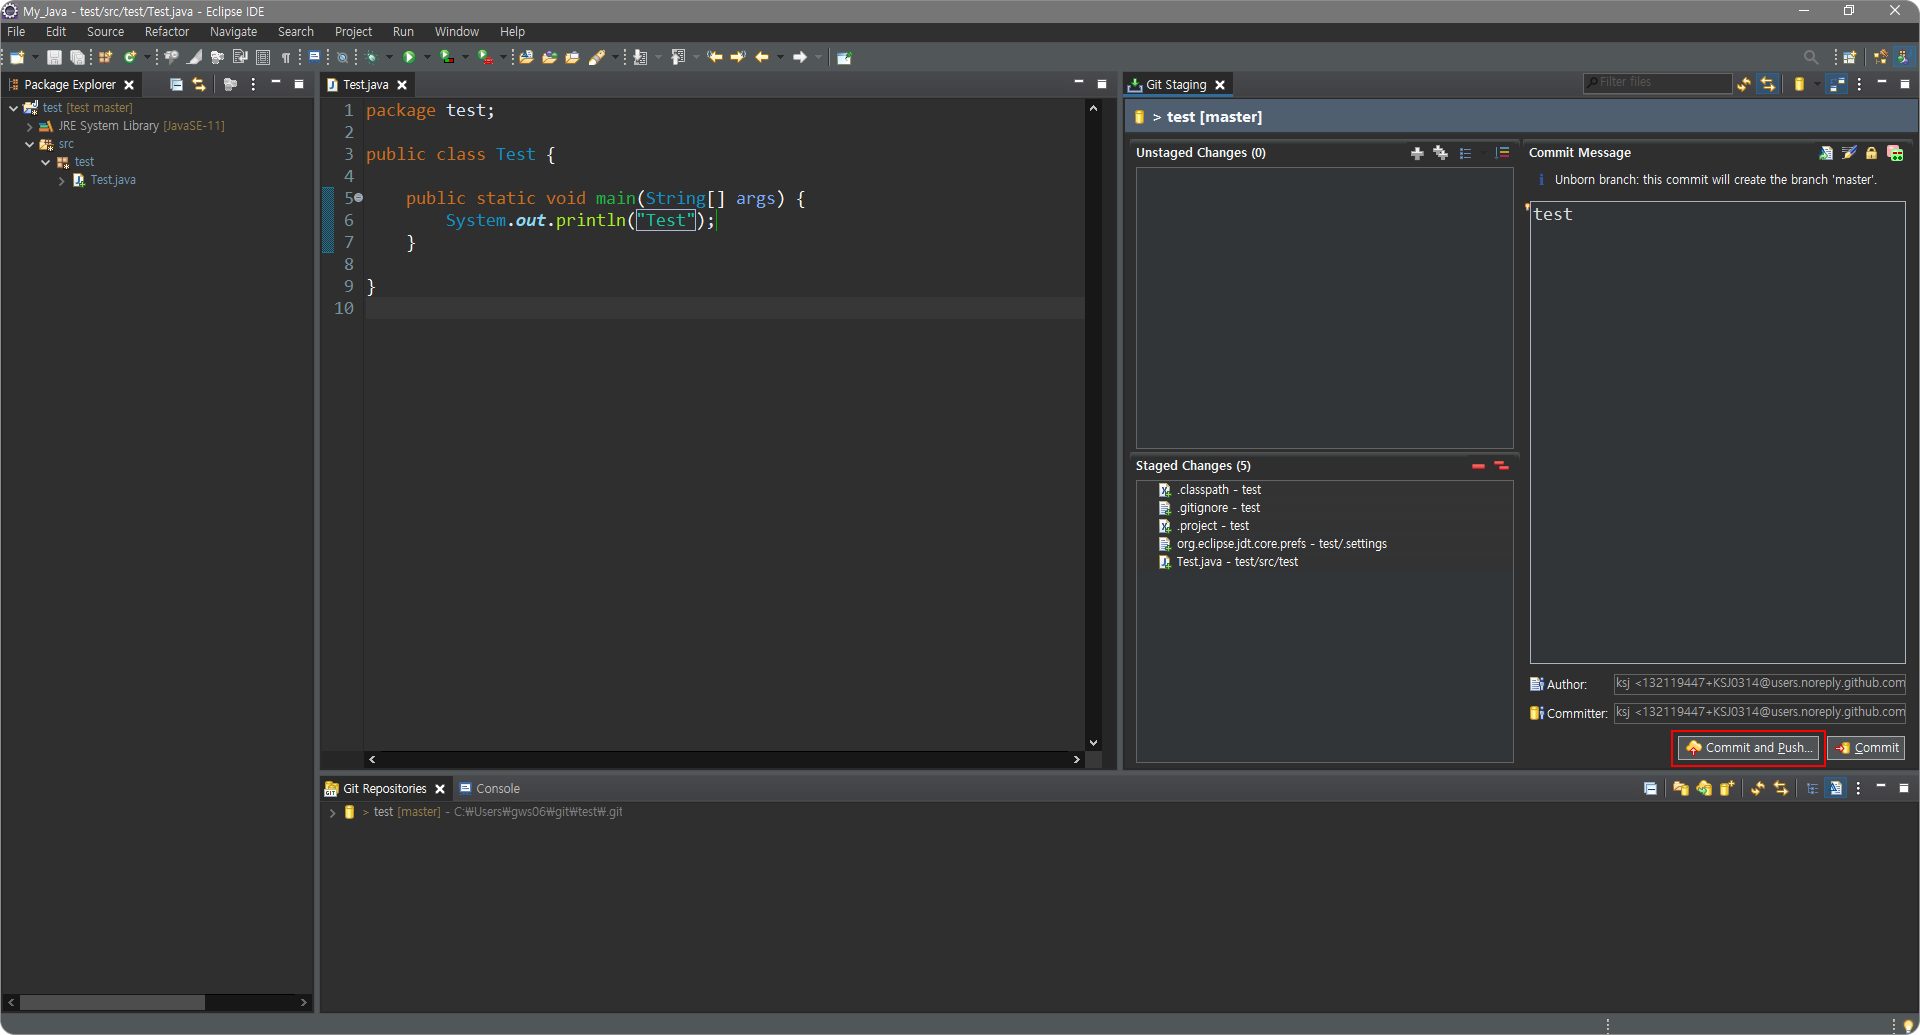This screenshot has height=1035, width=1920.
Task: Click the Commit and Push button
Action: click(1749, 748)
